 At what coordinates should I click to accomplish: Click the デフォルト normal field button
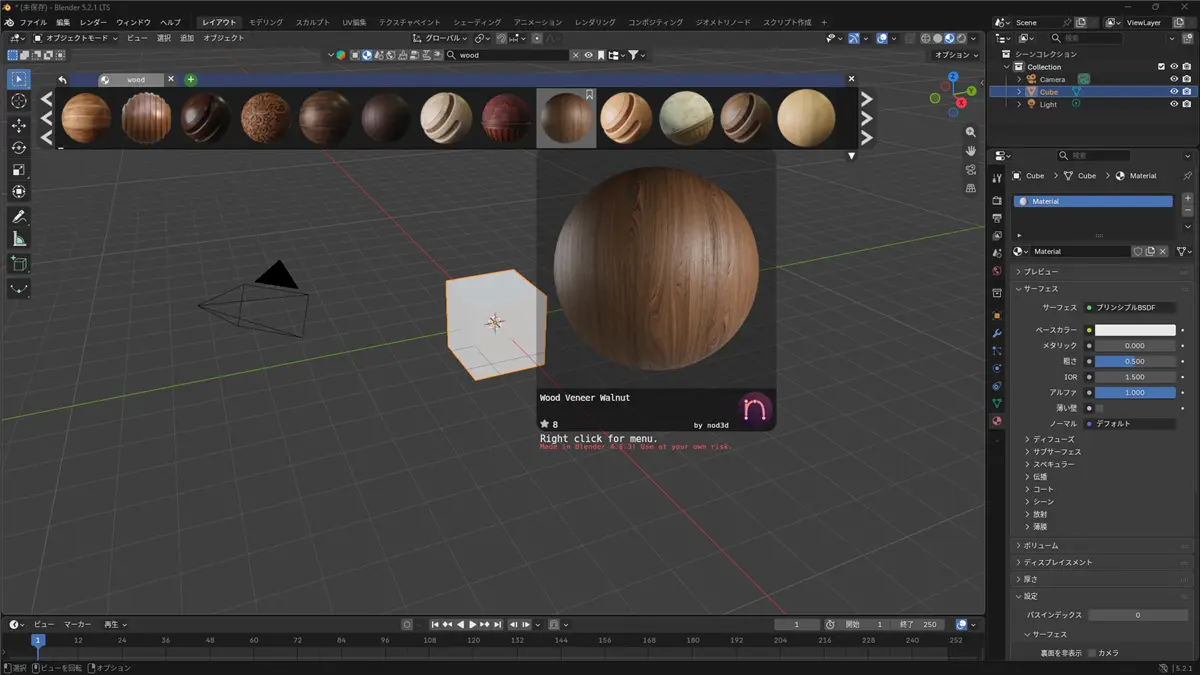click(x=1130, y=424)
